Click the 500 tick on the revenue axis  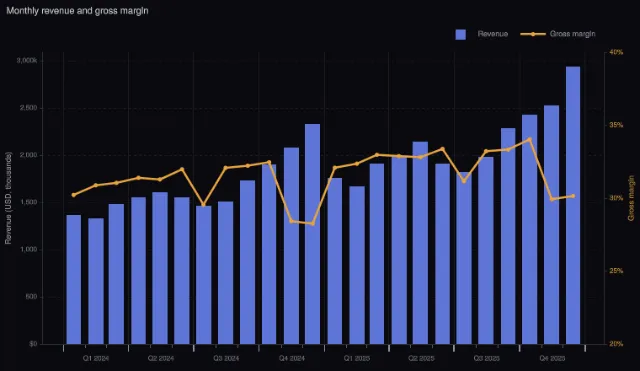(x=31, y=297)
